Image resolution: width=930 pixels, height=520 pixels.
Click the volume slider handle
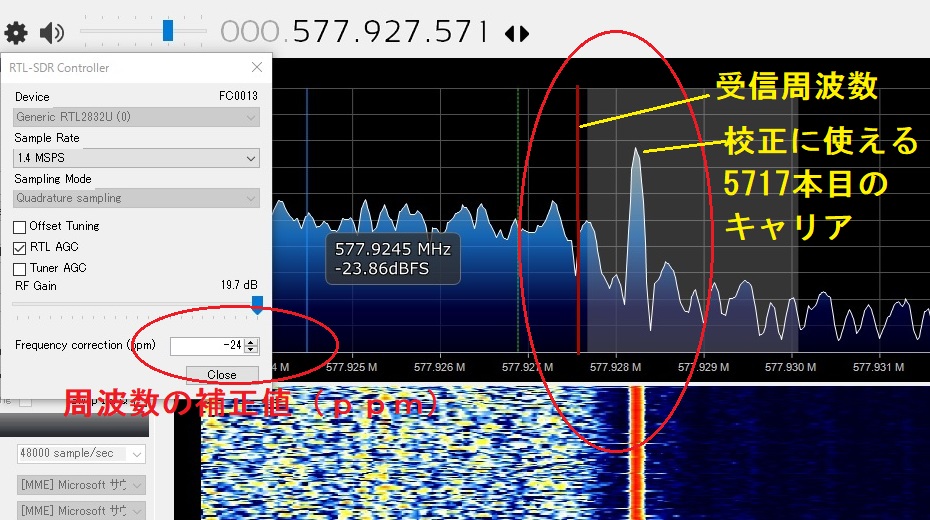point(168,31)
